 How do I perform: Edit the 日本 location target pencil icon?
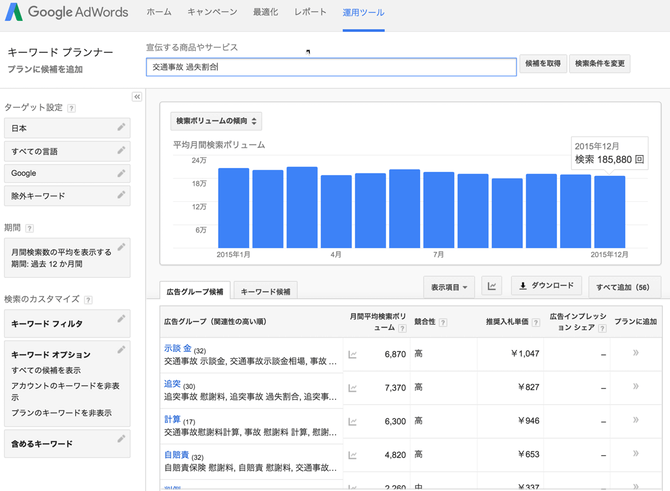pos(121,127)
